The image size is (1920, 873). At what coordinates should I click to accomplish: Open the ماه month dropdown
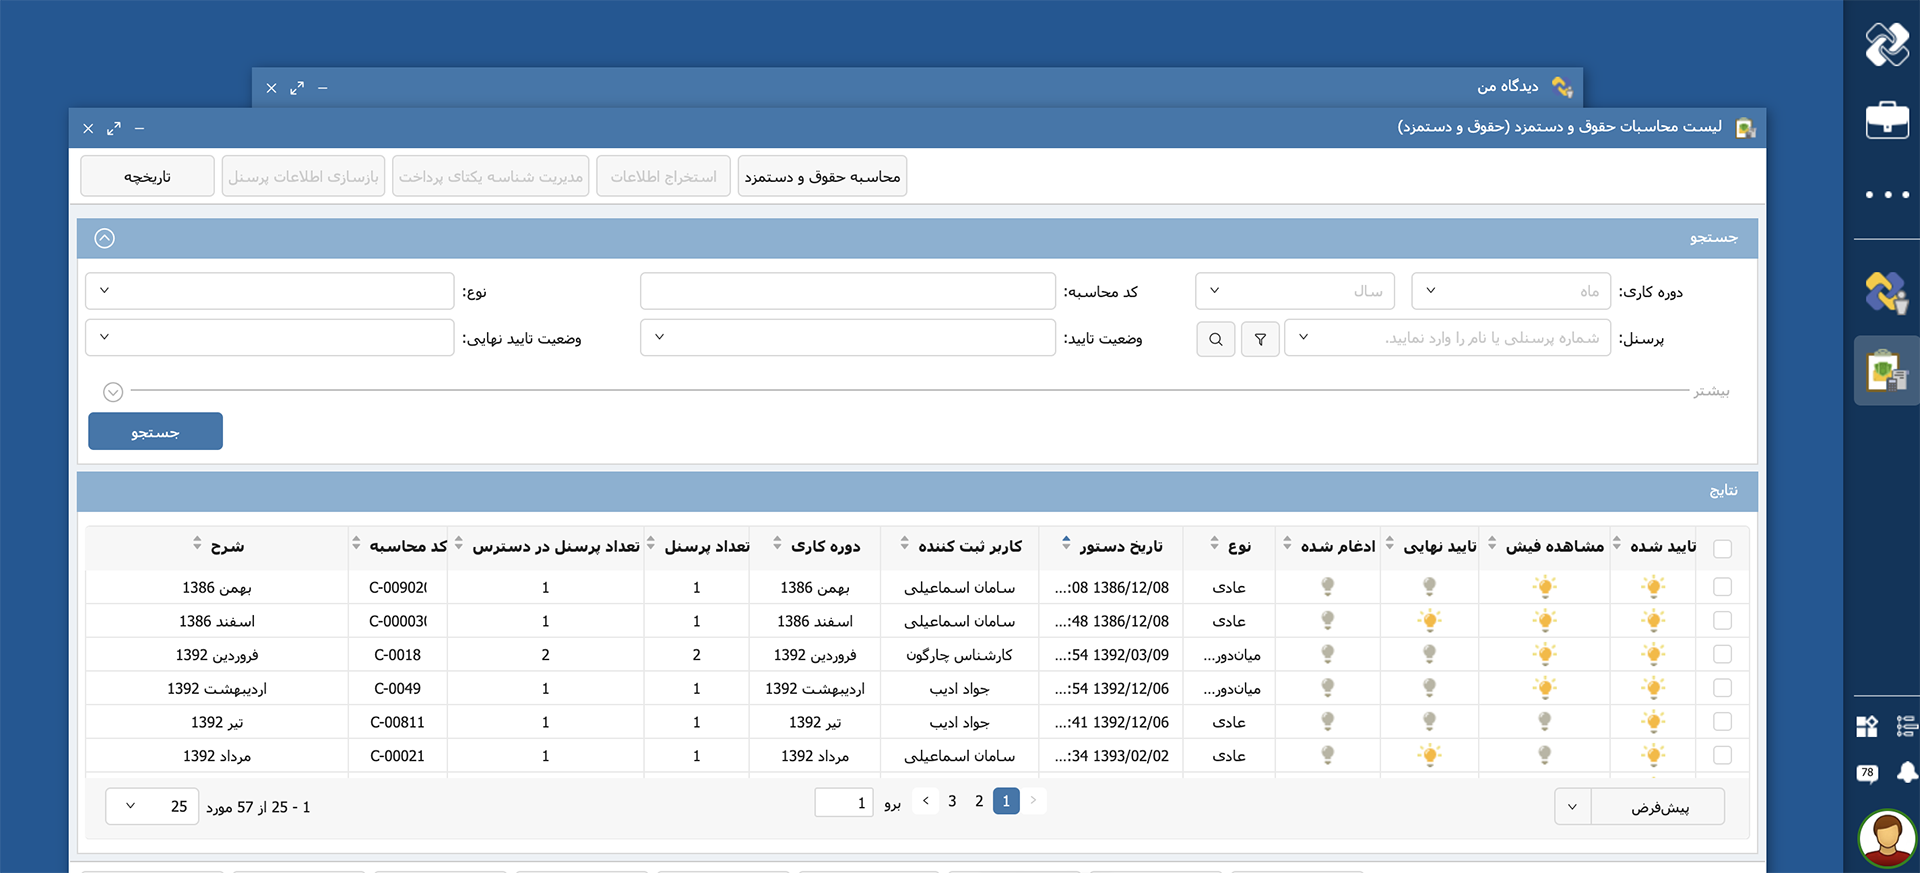pos(1510,291)
